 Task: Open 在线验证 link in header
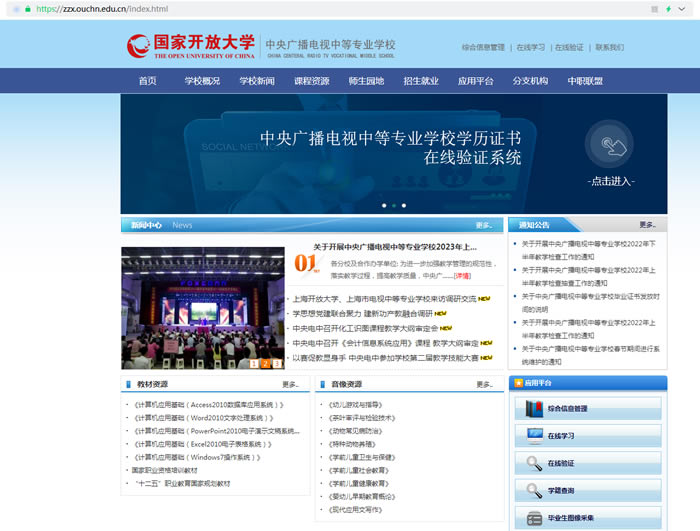point(569,47)
